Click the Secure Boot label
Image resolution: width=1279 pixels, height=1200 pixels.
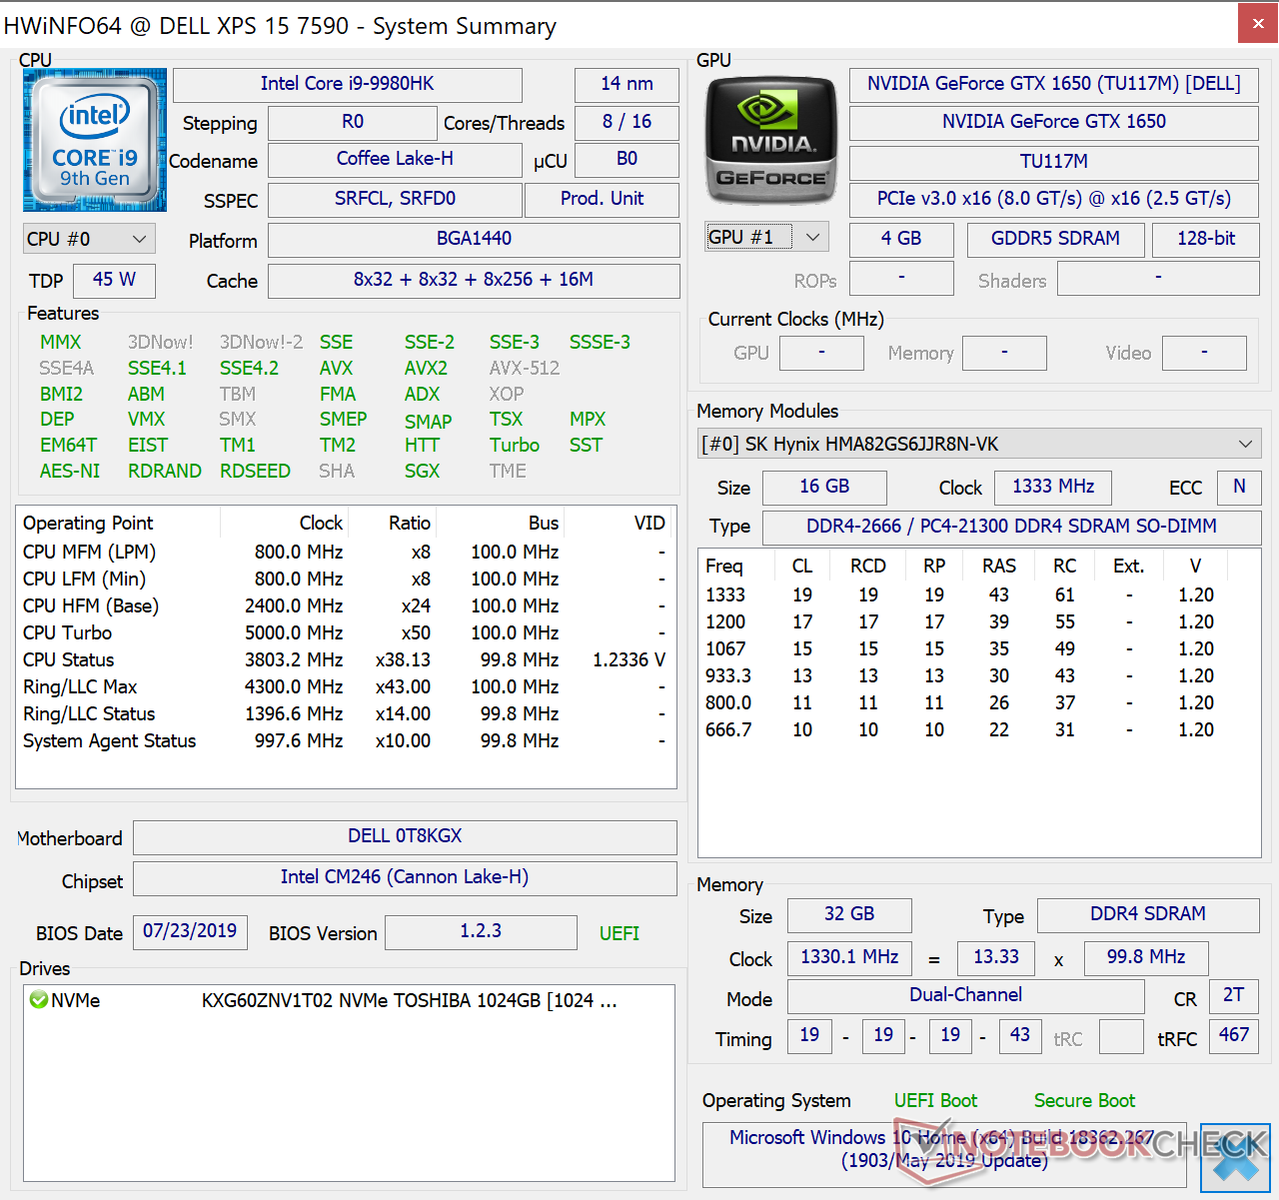[x=1084, y=1101]
